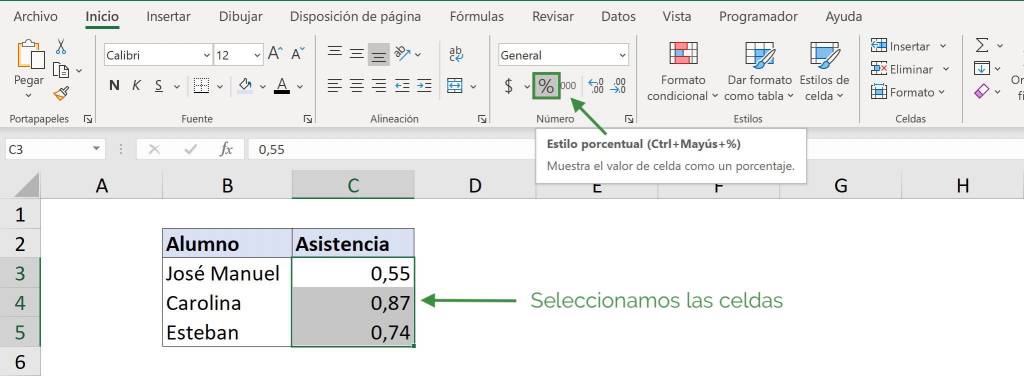The width and height of the screenshot is (1024, 376).
Task: Center text horizontally in cell
Action: click(357, 86)
